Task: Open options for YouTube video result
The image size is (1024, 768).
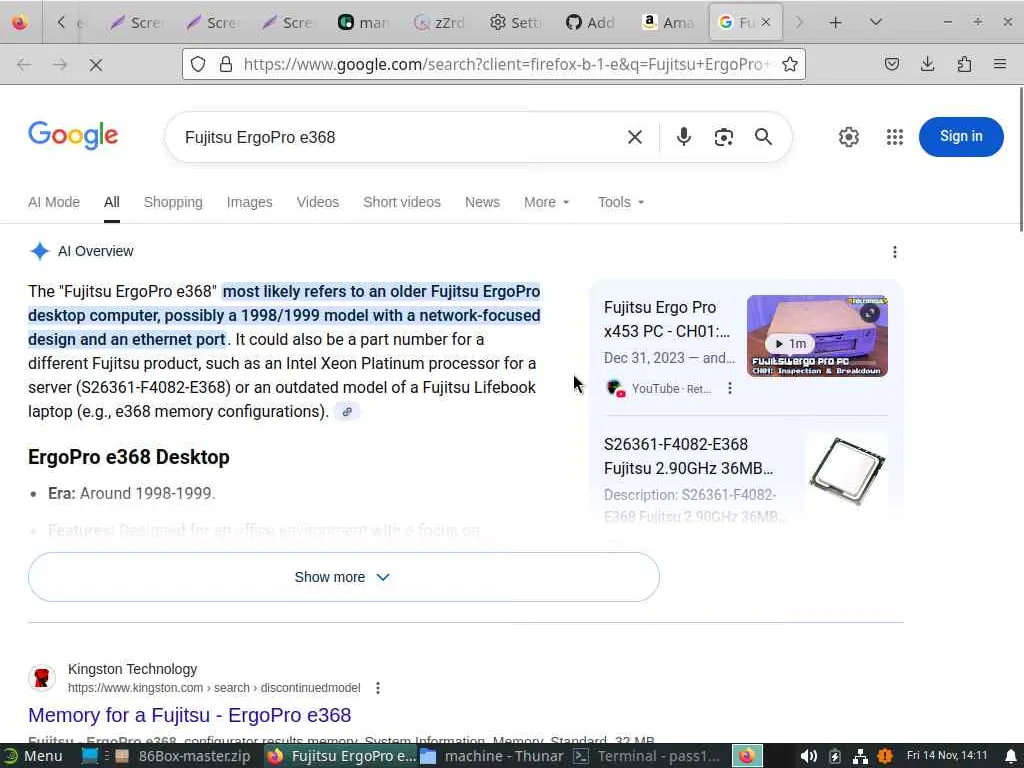Action: click(x=729, y=389)
